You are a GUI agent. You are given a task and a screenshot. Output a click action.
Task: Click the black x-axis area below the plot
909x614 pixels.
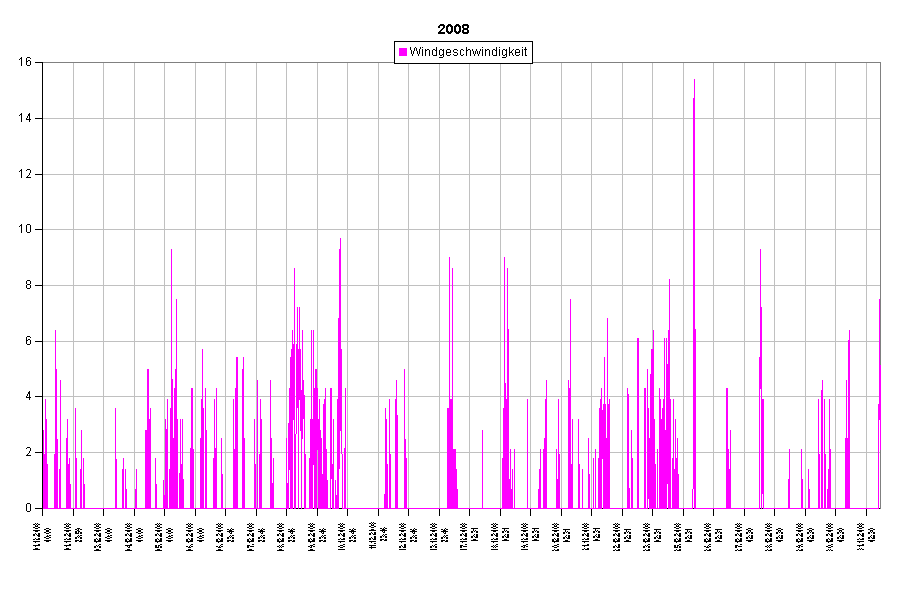460,560
